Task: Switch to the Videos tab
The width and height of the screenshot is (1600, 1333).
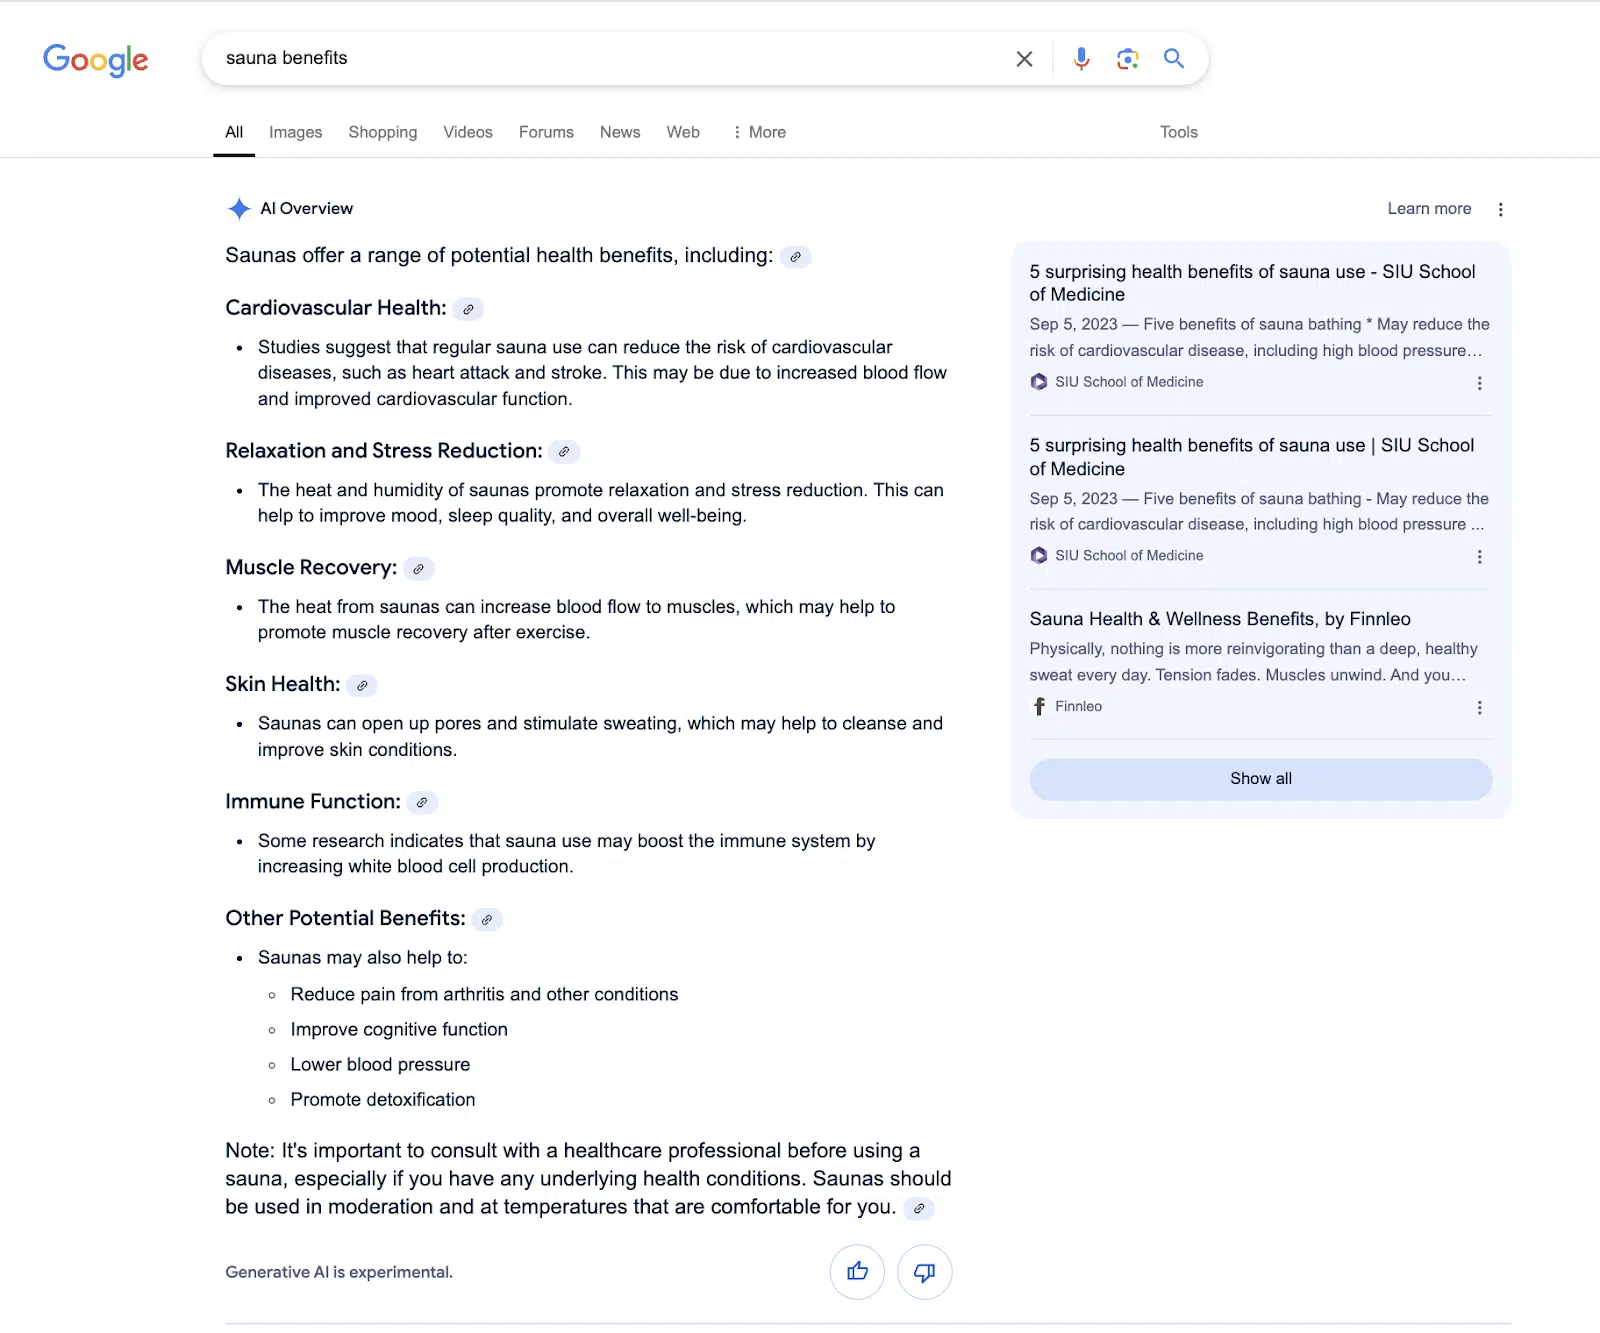Action: click(468, 132)
